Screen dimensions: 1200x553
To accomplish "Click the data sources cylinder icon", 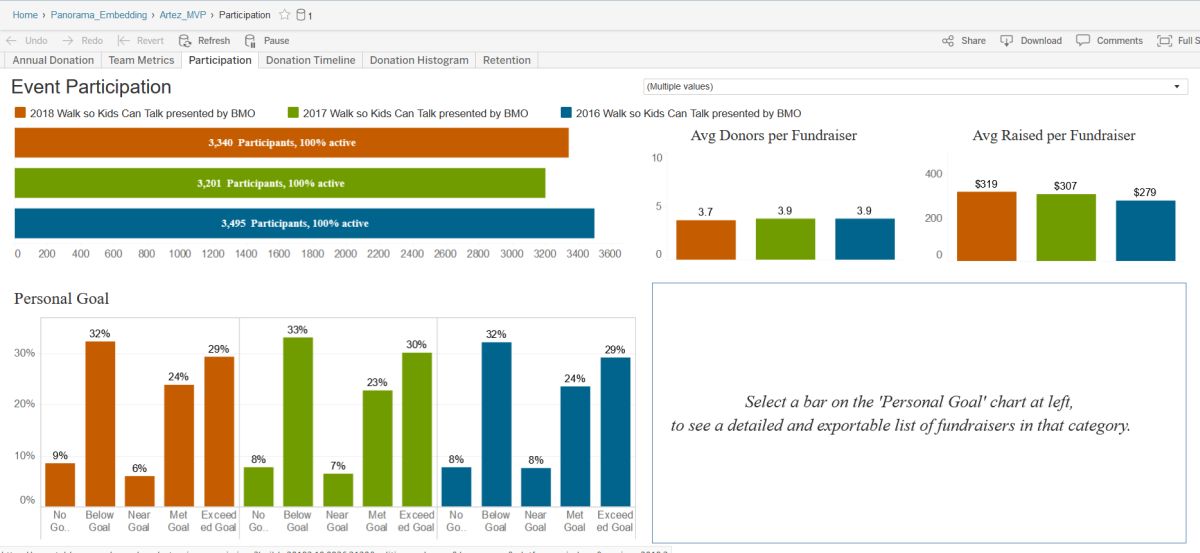I will click(x=301, y=15).
